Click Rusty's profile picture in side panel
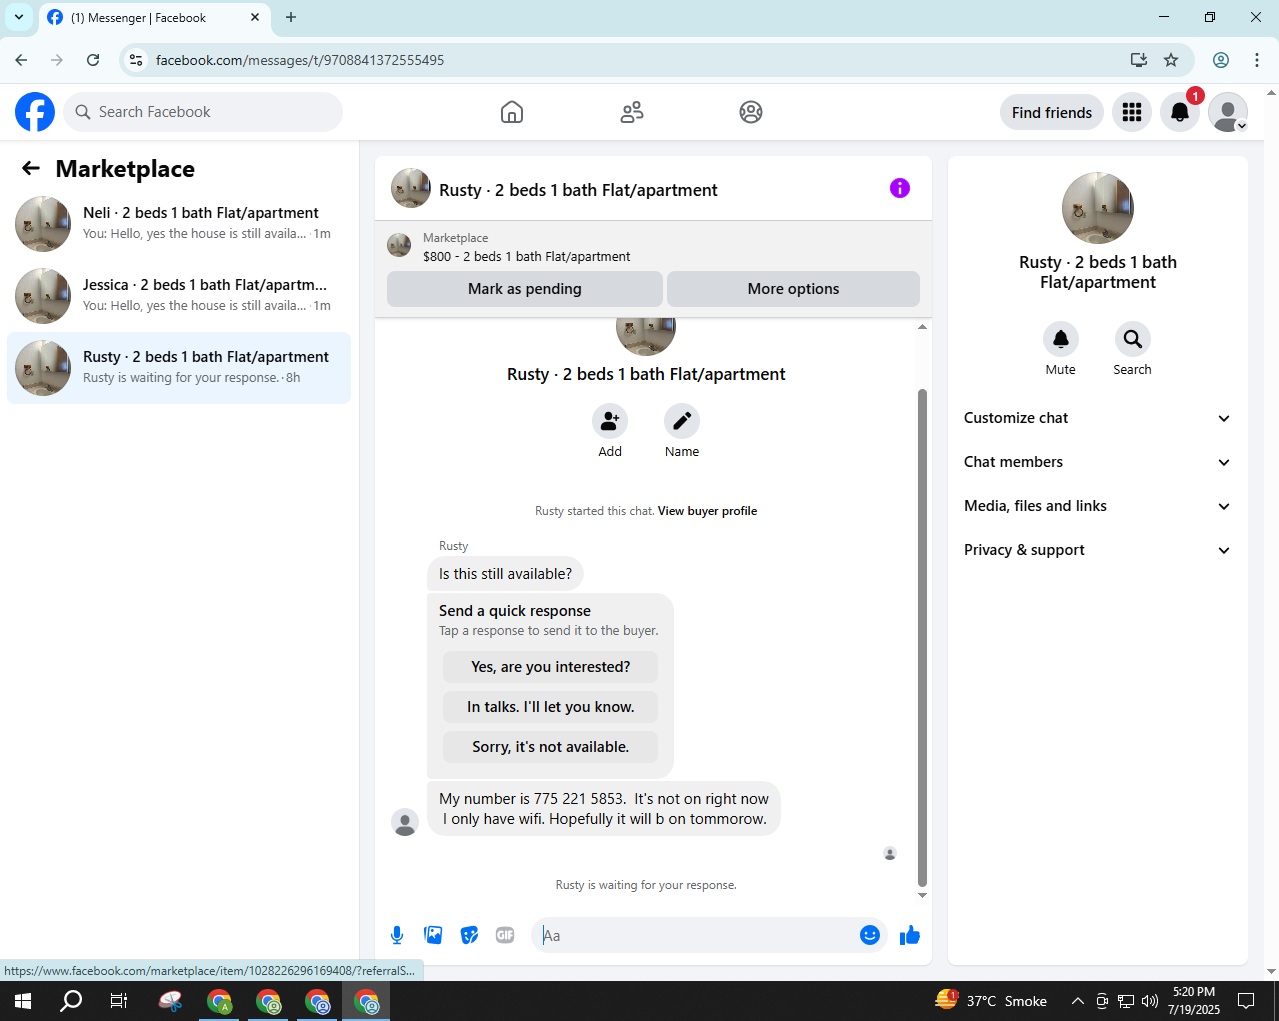This screenshot has height=1021, width=1279. pos(1098,208)
